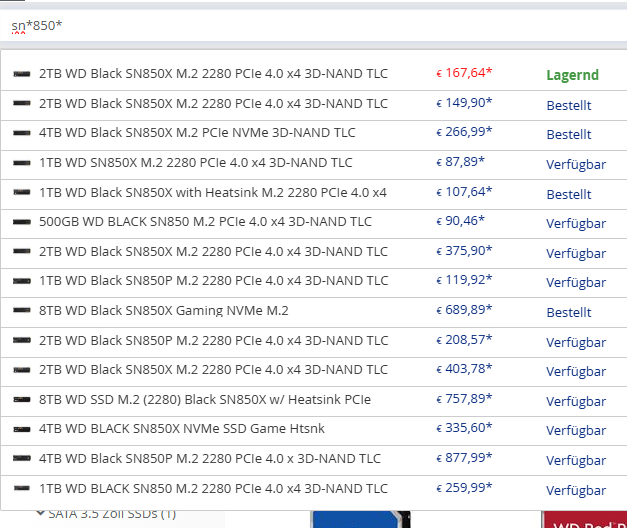This screenshot has height=528, width=627.
Task: Click SSD thumbnail icon of €167,64 row
Action: 22,74
